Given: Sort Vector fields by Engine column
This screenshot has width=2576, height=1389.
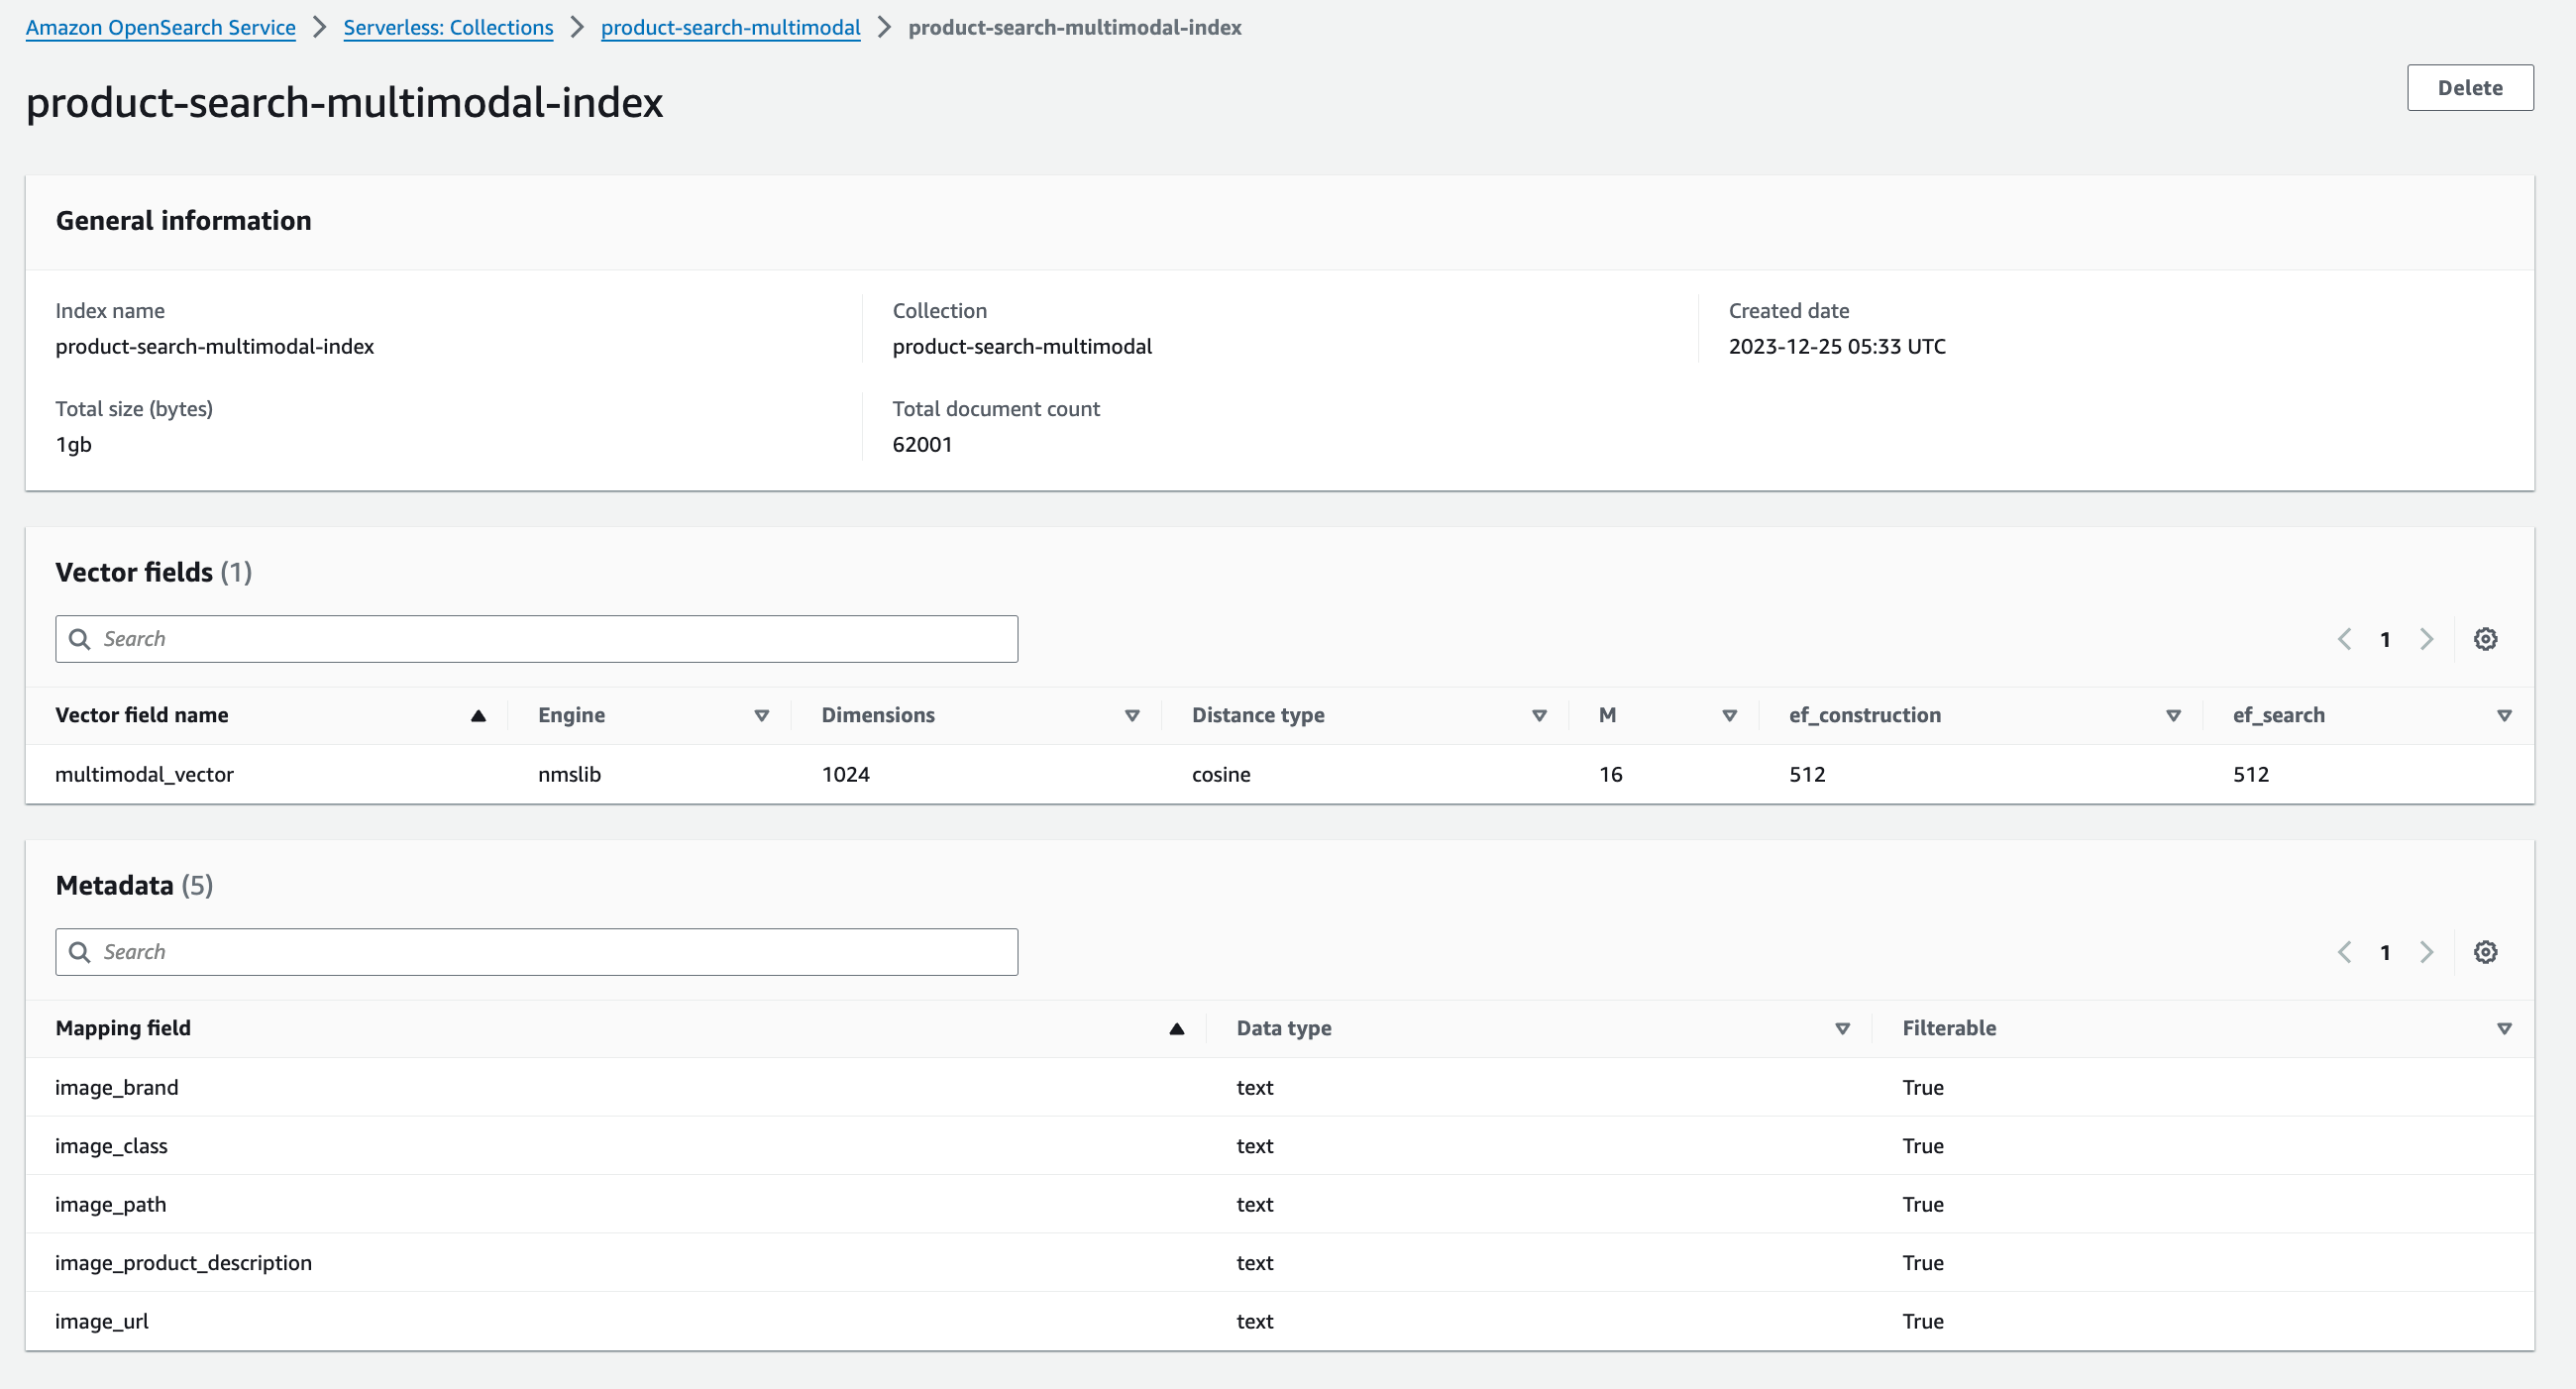Looking at the screenshot, I should 762,715.
